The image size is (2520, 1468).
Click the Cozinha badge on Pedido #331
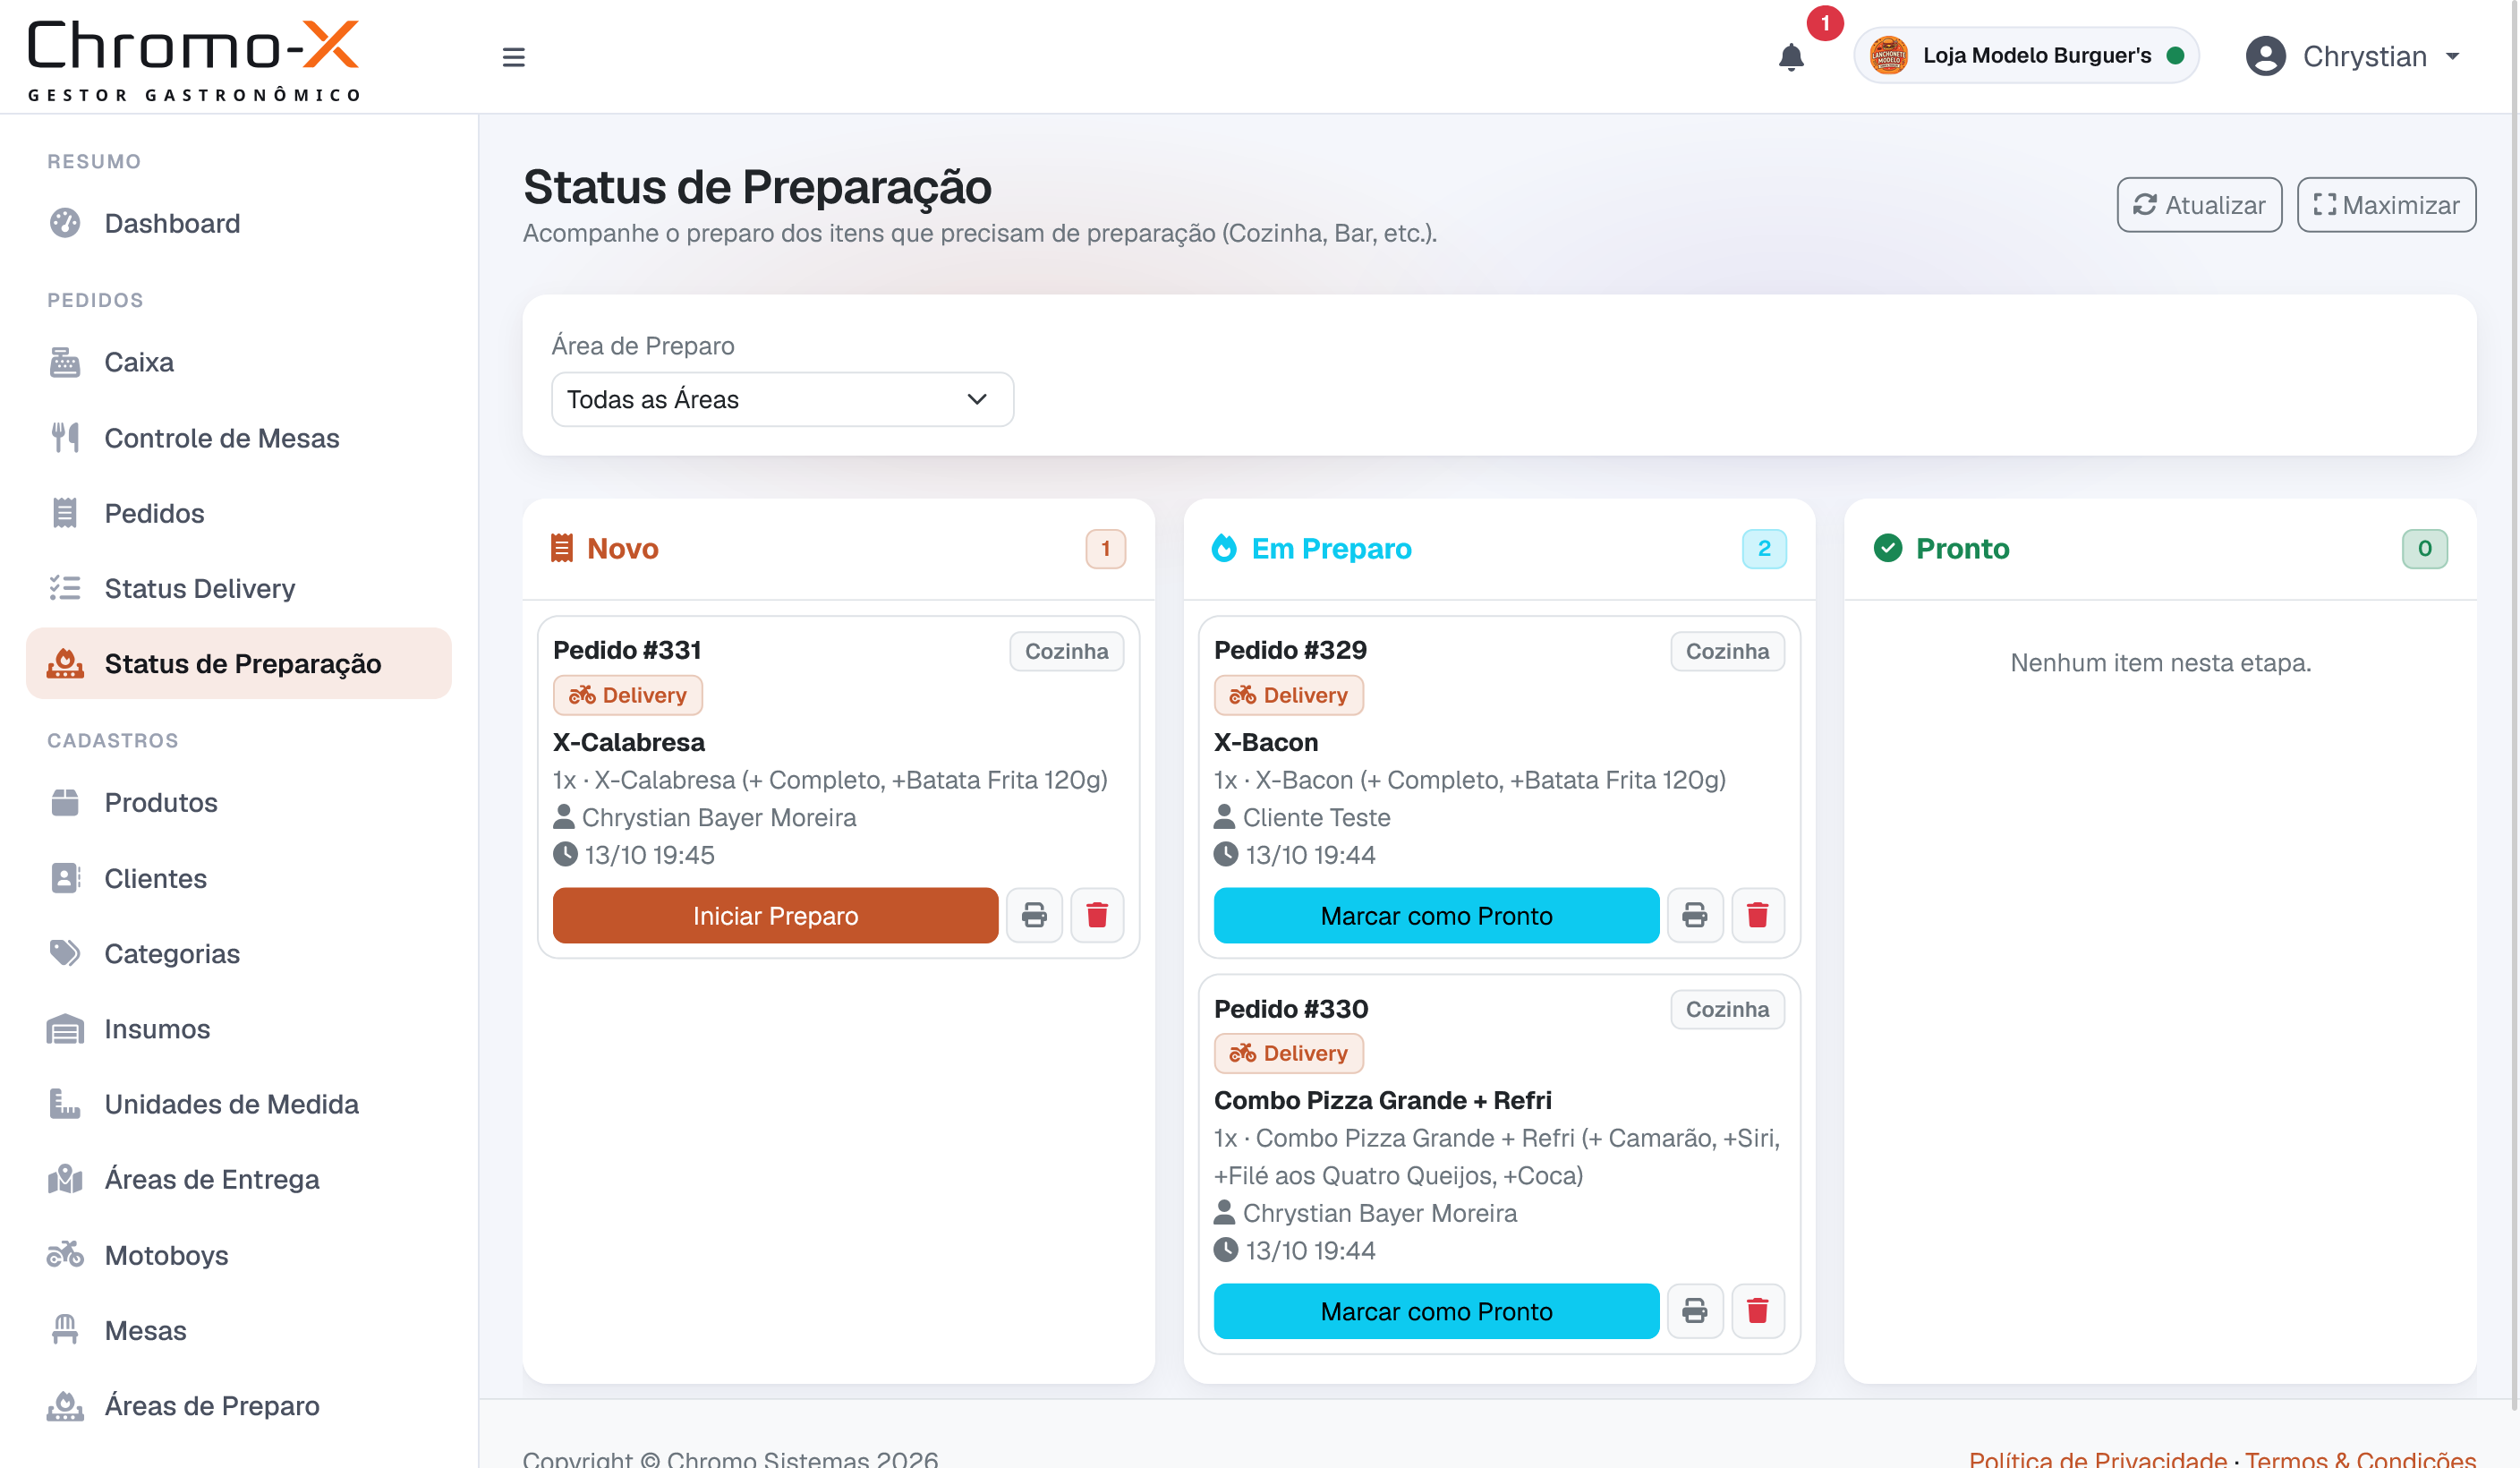(x=1066, y=651)
